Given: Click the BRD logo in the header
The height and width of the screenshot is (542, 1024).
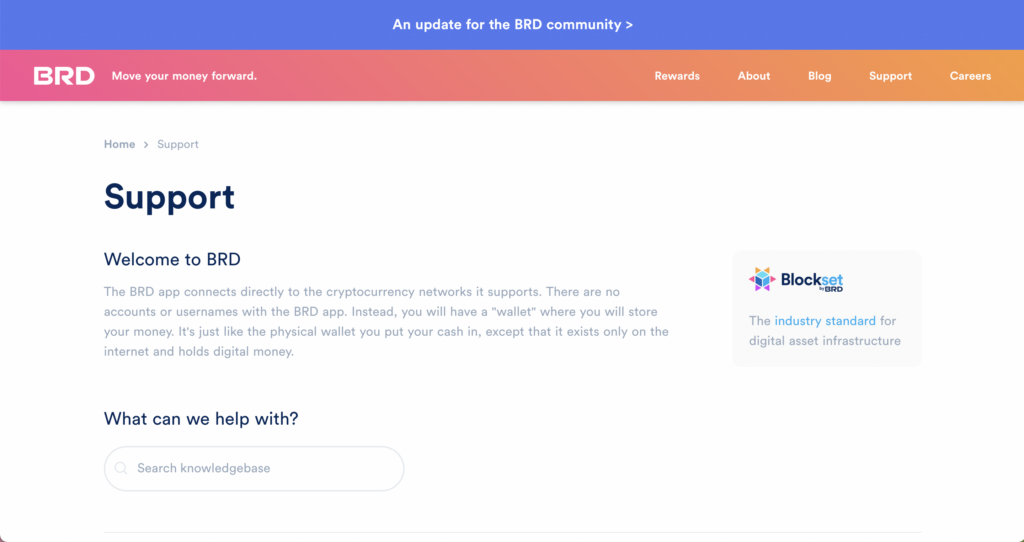Looking at the screenshot, I should pos(64,76).
